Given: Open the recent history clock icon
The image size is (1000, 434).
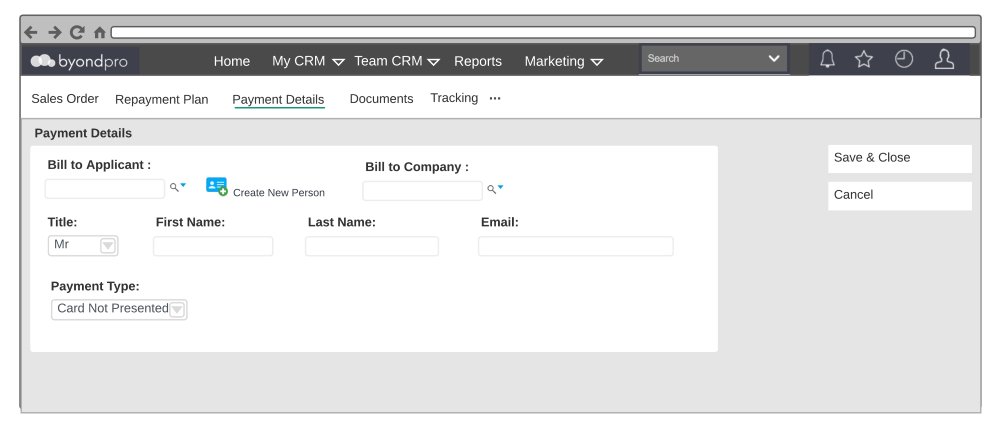Looking at the screenshot, I should point(903,61).
